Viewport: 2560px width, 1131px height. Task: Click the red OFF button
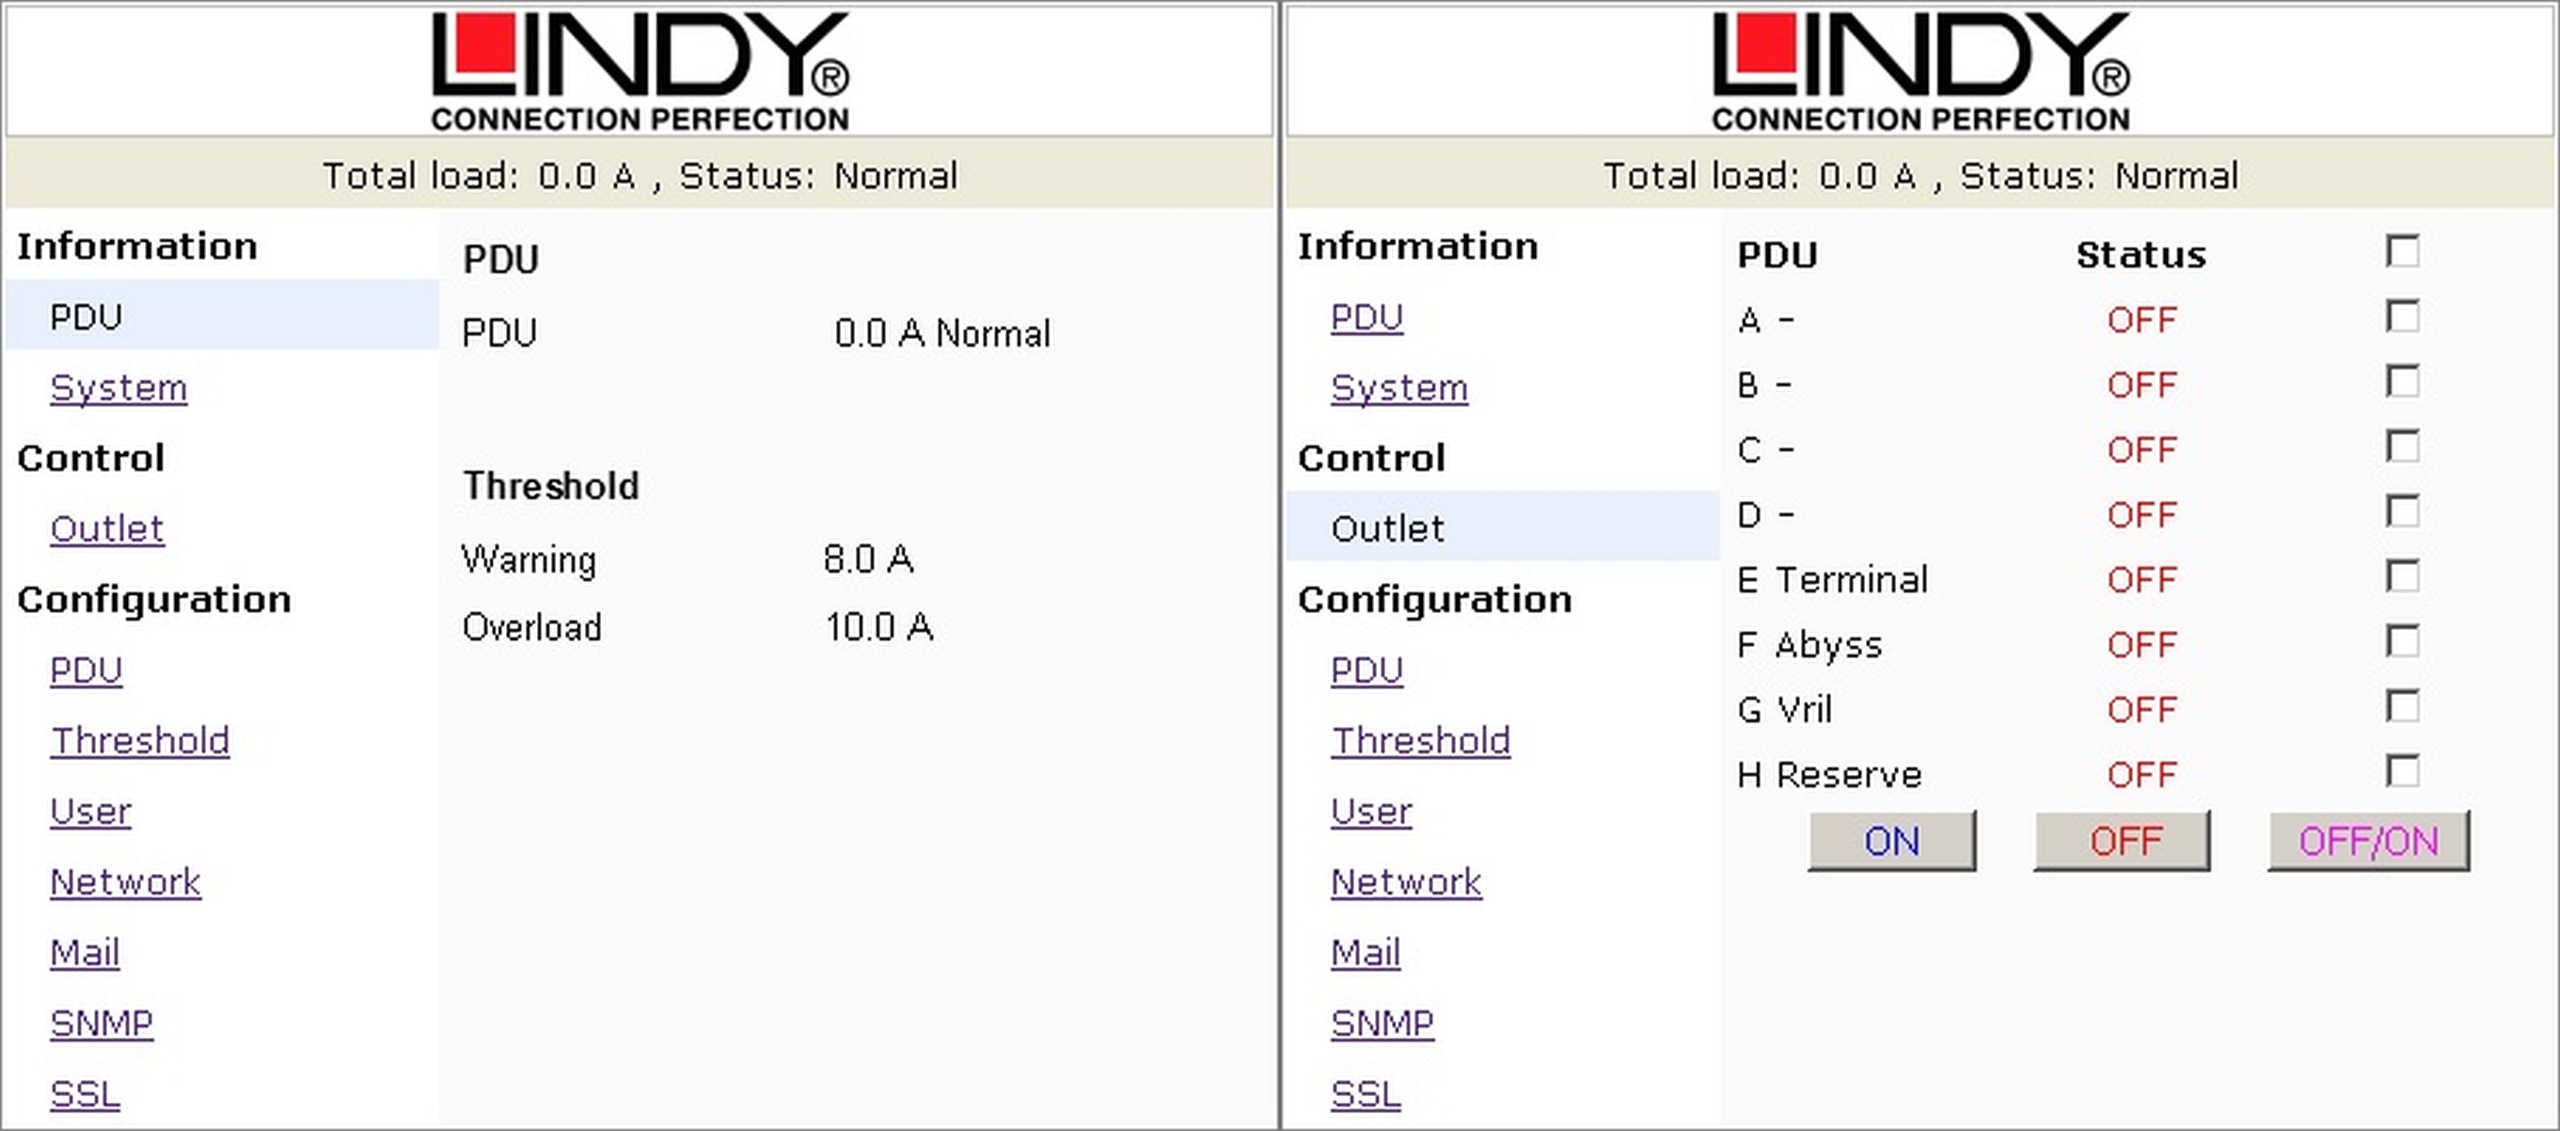[x=2122, y=841]
